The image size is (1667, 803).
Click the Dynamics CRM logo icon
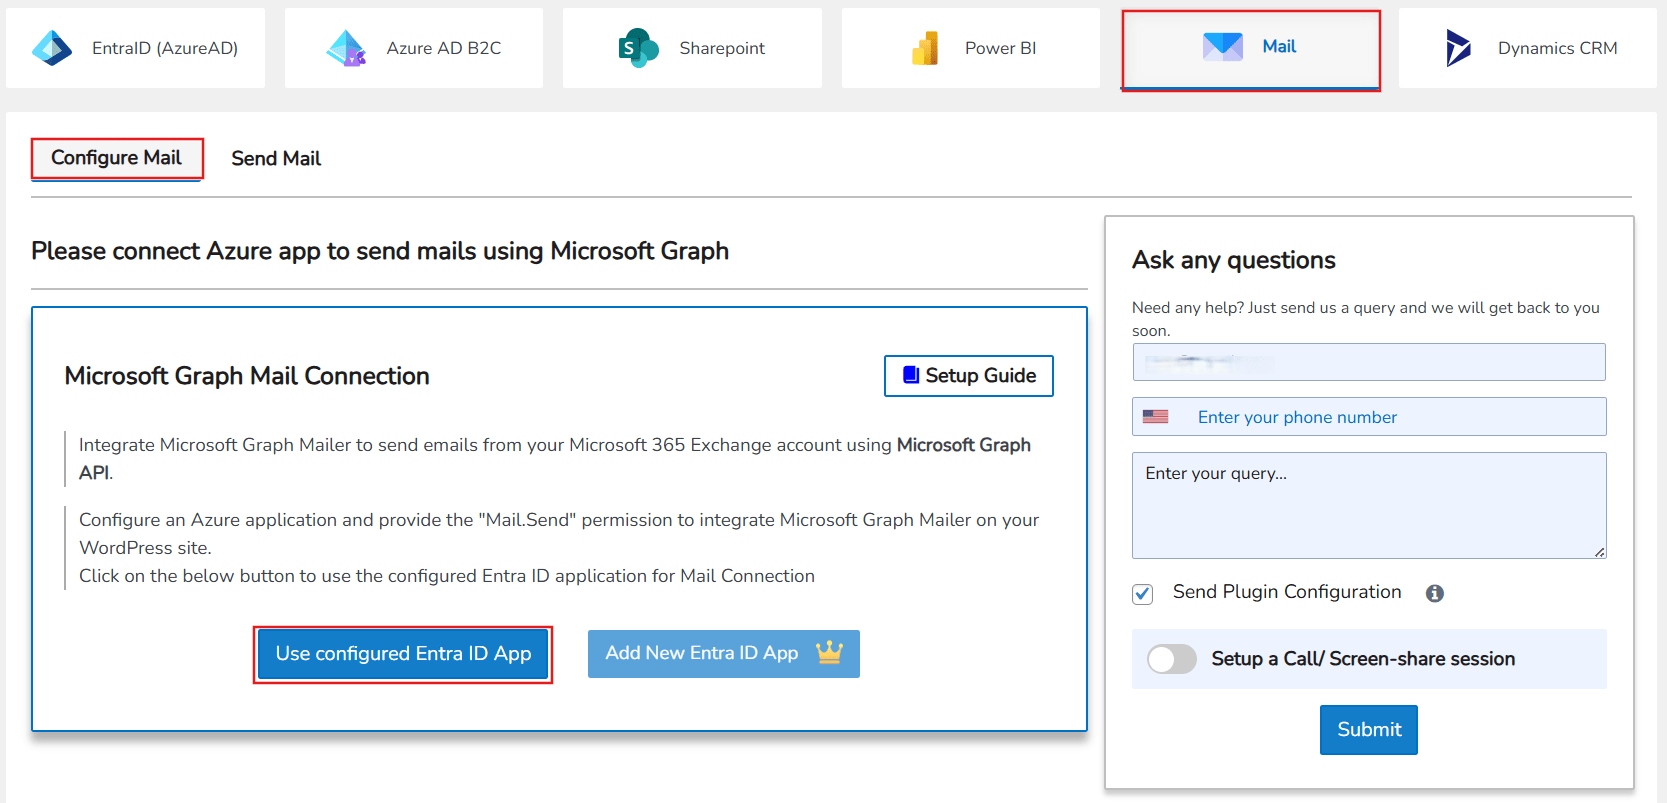[x=1459, y=48]
